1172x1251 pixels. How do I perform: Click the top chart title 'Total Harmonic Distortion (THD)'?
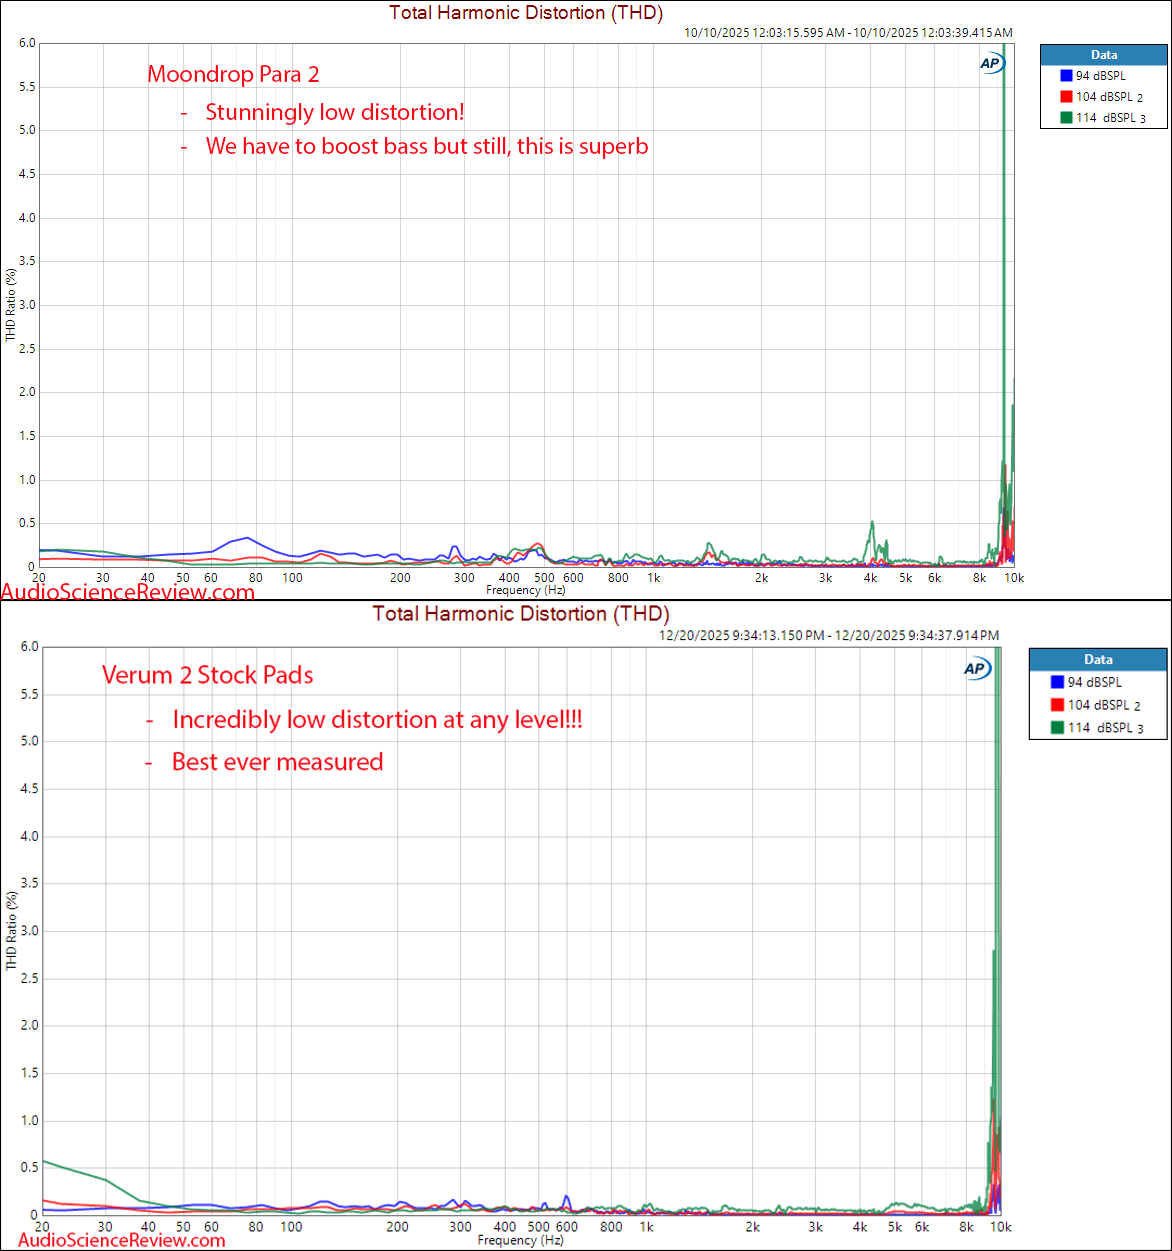pos(526,13)
